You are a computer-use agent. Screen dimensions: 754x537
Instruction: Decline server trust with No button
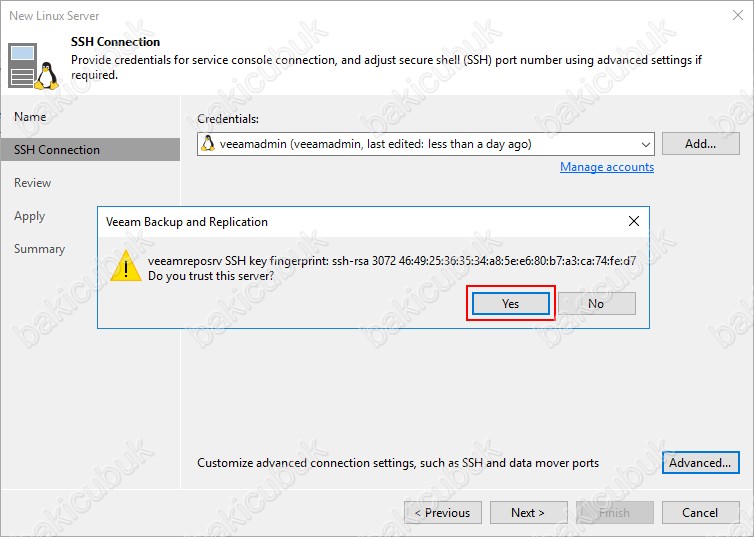tap(597, 303)
